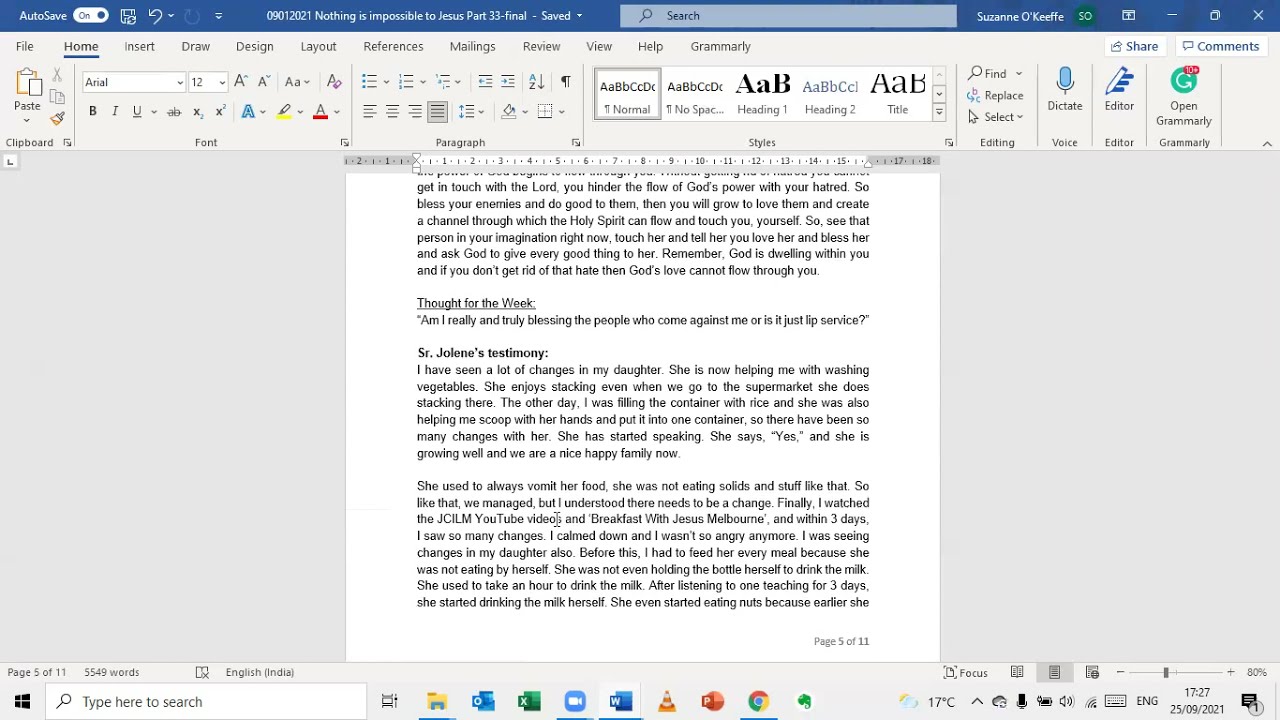Viewport: 1280px width, 720px height.
Task: Apply Heading 1 style
Action: tap(762, 95)
